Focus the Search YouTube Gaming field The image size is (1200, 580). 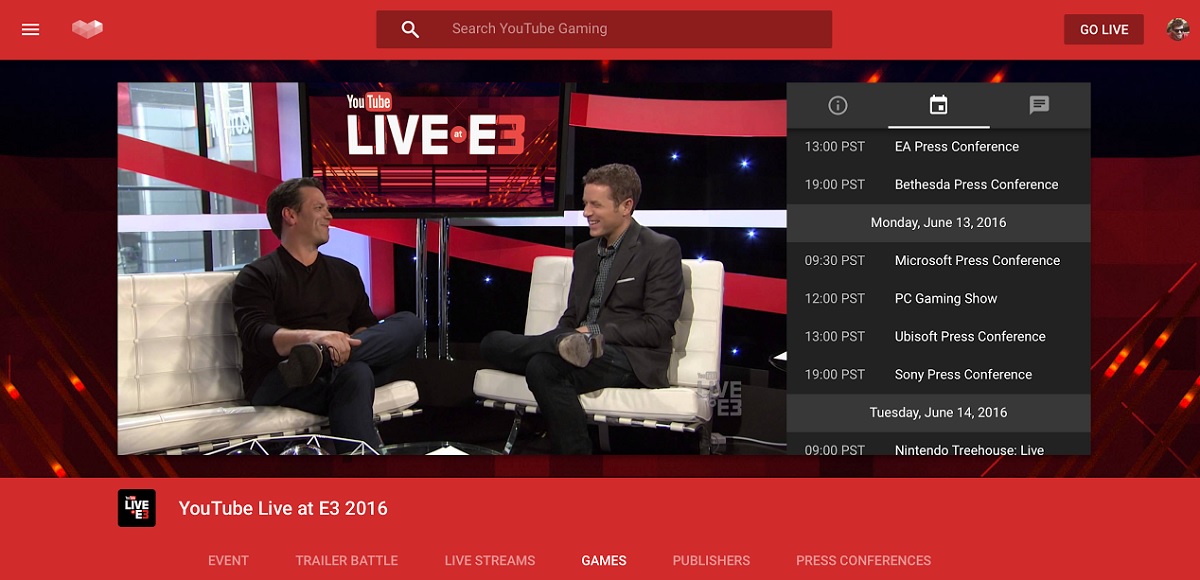click(604, 29)
